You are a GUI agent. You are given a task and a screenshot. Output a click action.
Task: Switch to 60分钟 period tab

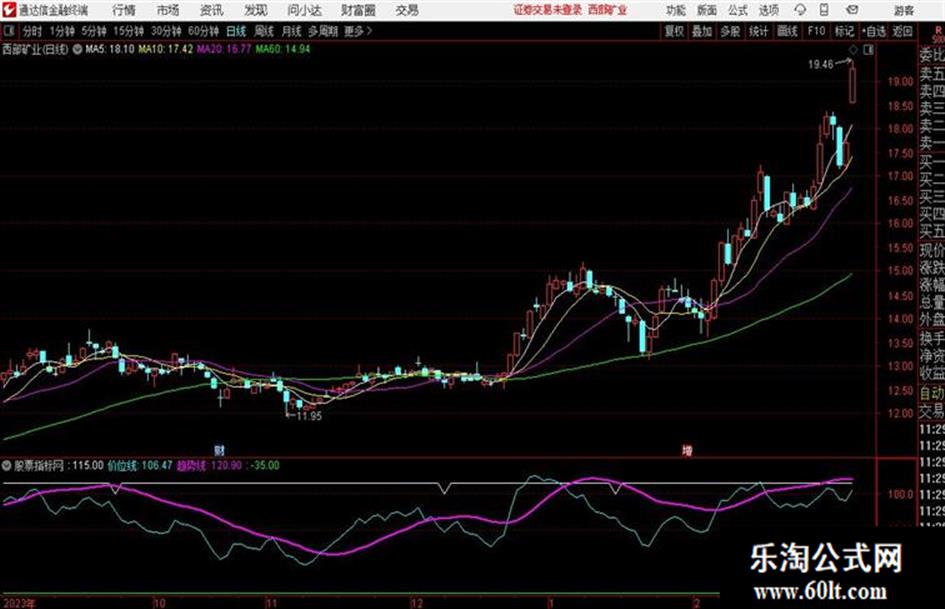point(204,31)
